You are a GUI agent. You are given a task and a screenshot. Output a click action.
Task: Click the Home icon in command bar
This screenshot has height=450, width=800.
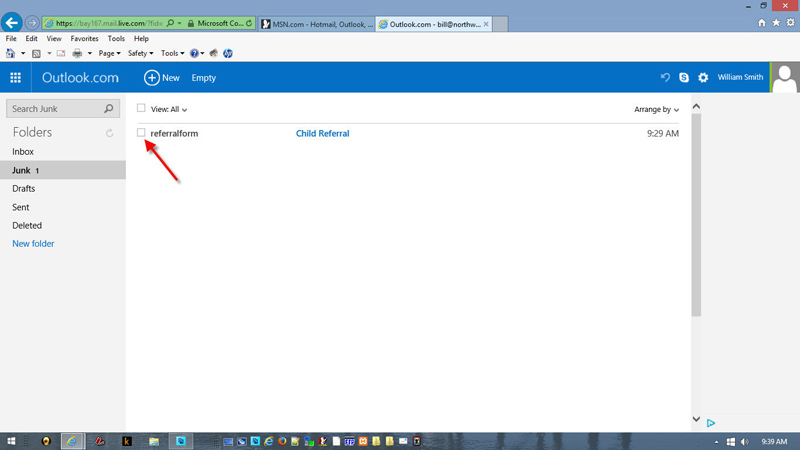(10, 53)
